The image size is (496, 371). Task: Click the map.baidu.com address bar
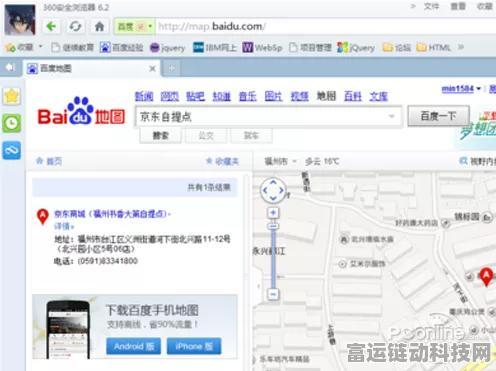[x=325, y=26]
